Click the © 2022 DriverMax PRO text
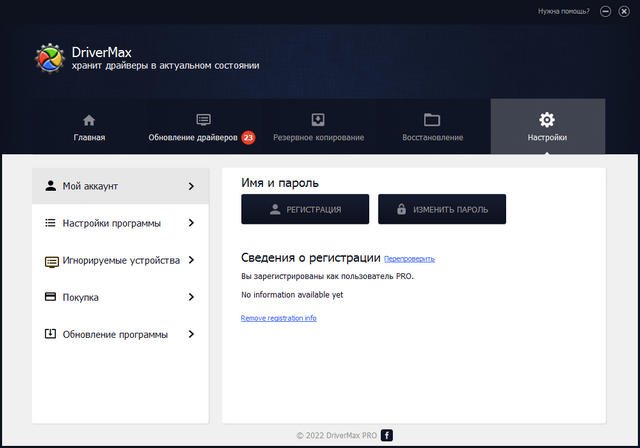The image size is (640, 448). point(336,435)
